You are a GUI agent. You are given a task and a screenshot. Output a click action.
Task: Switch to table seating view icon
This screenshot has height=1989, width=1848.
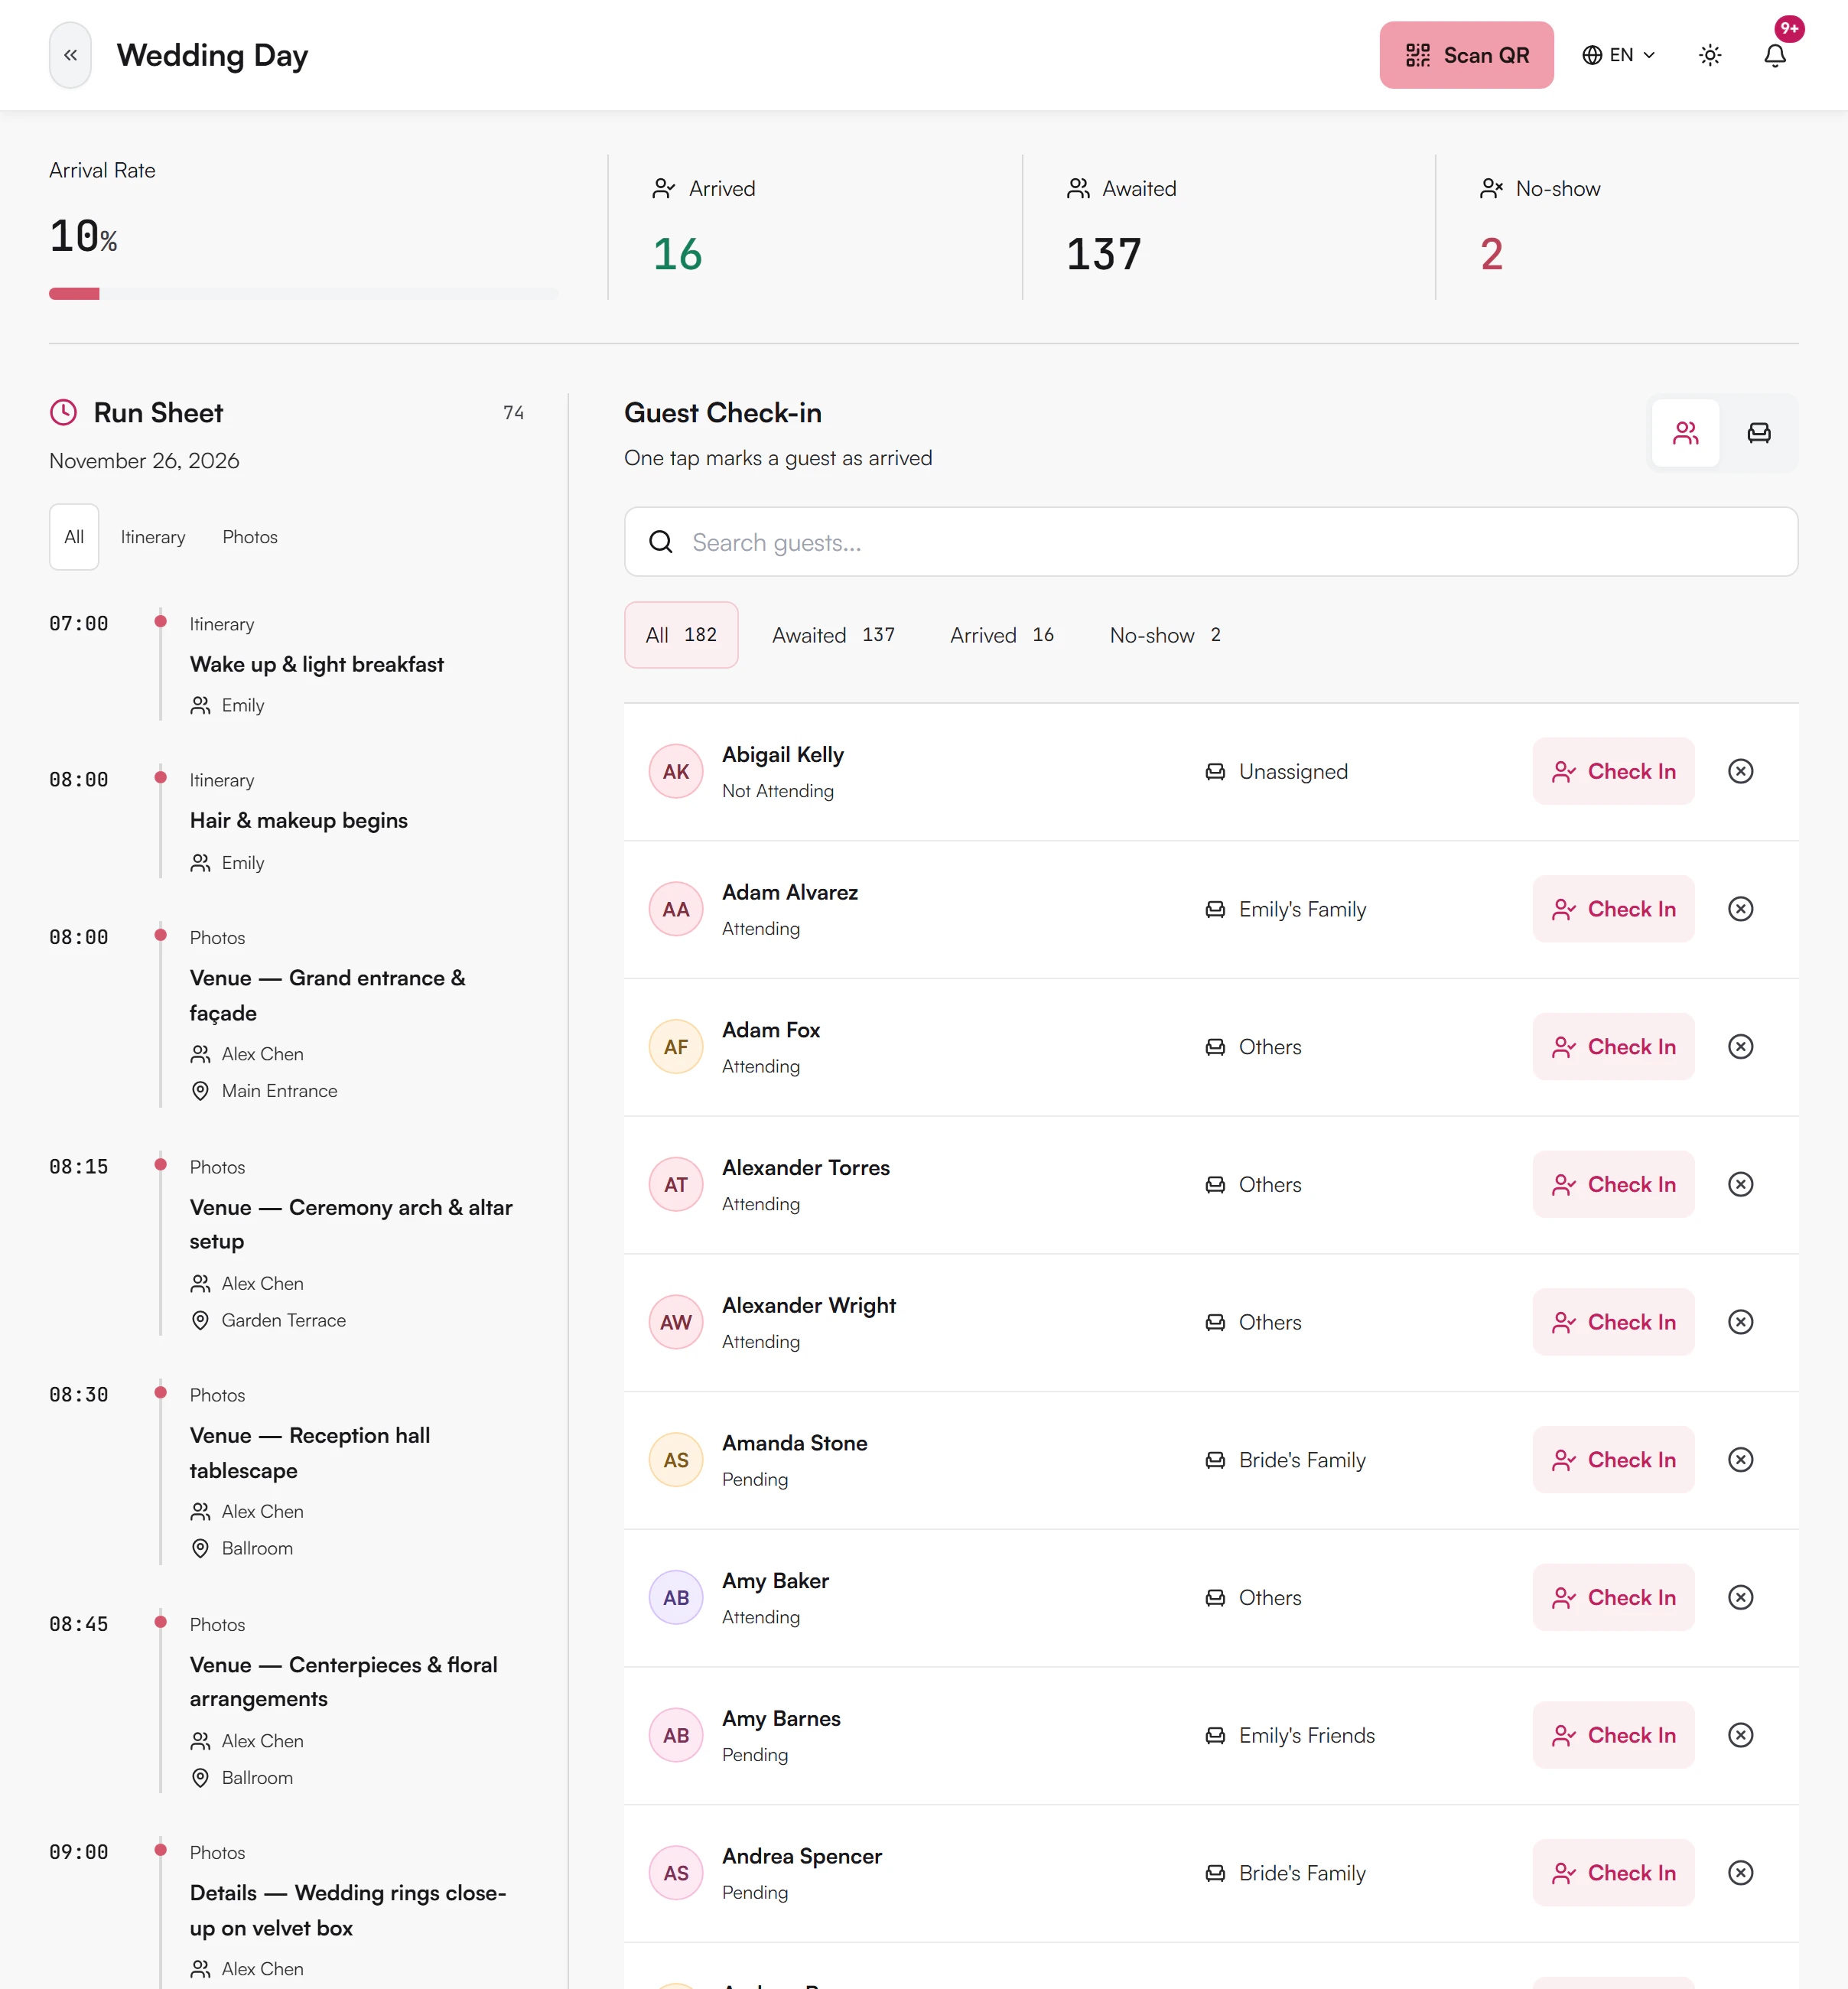point(1759,433)
